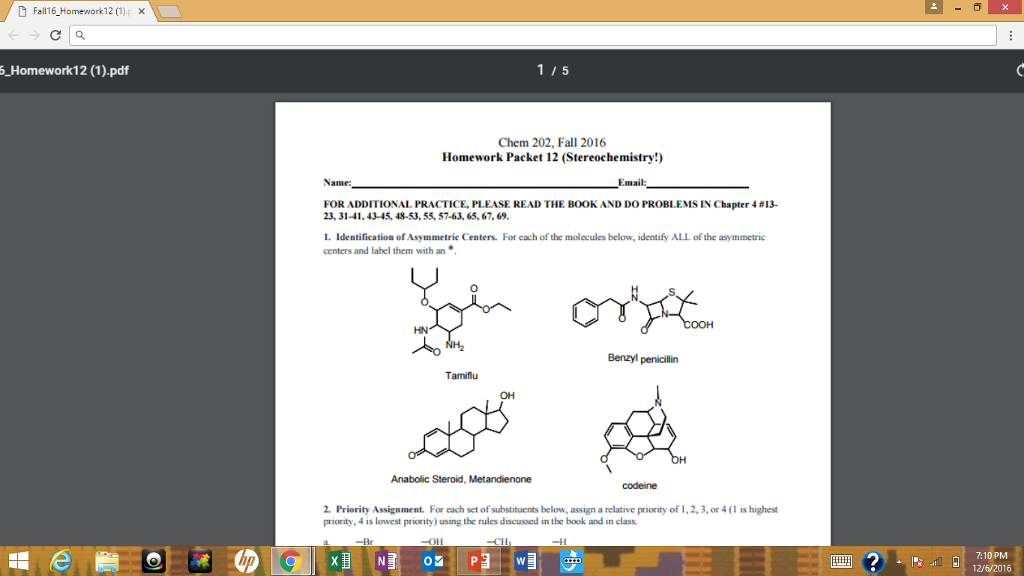Click the 'Homework Packet 12 (Stereochemistry!)' heading
Image resolution: width=1024 pixels, height=576 pixels.
(x=552, y=157)
